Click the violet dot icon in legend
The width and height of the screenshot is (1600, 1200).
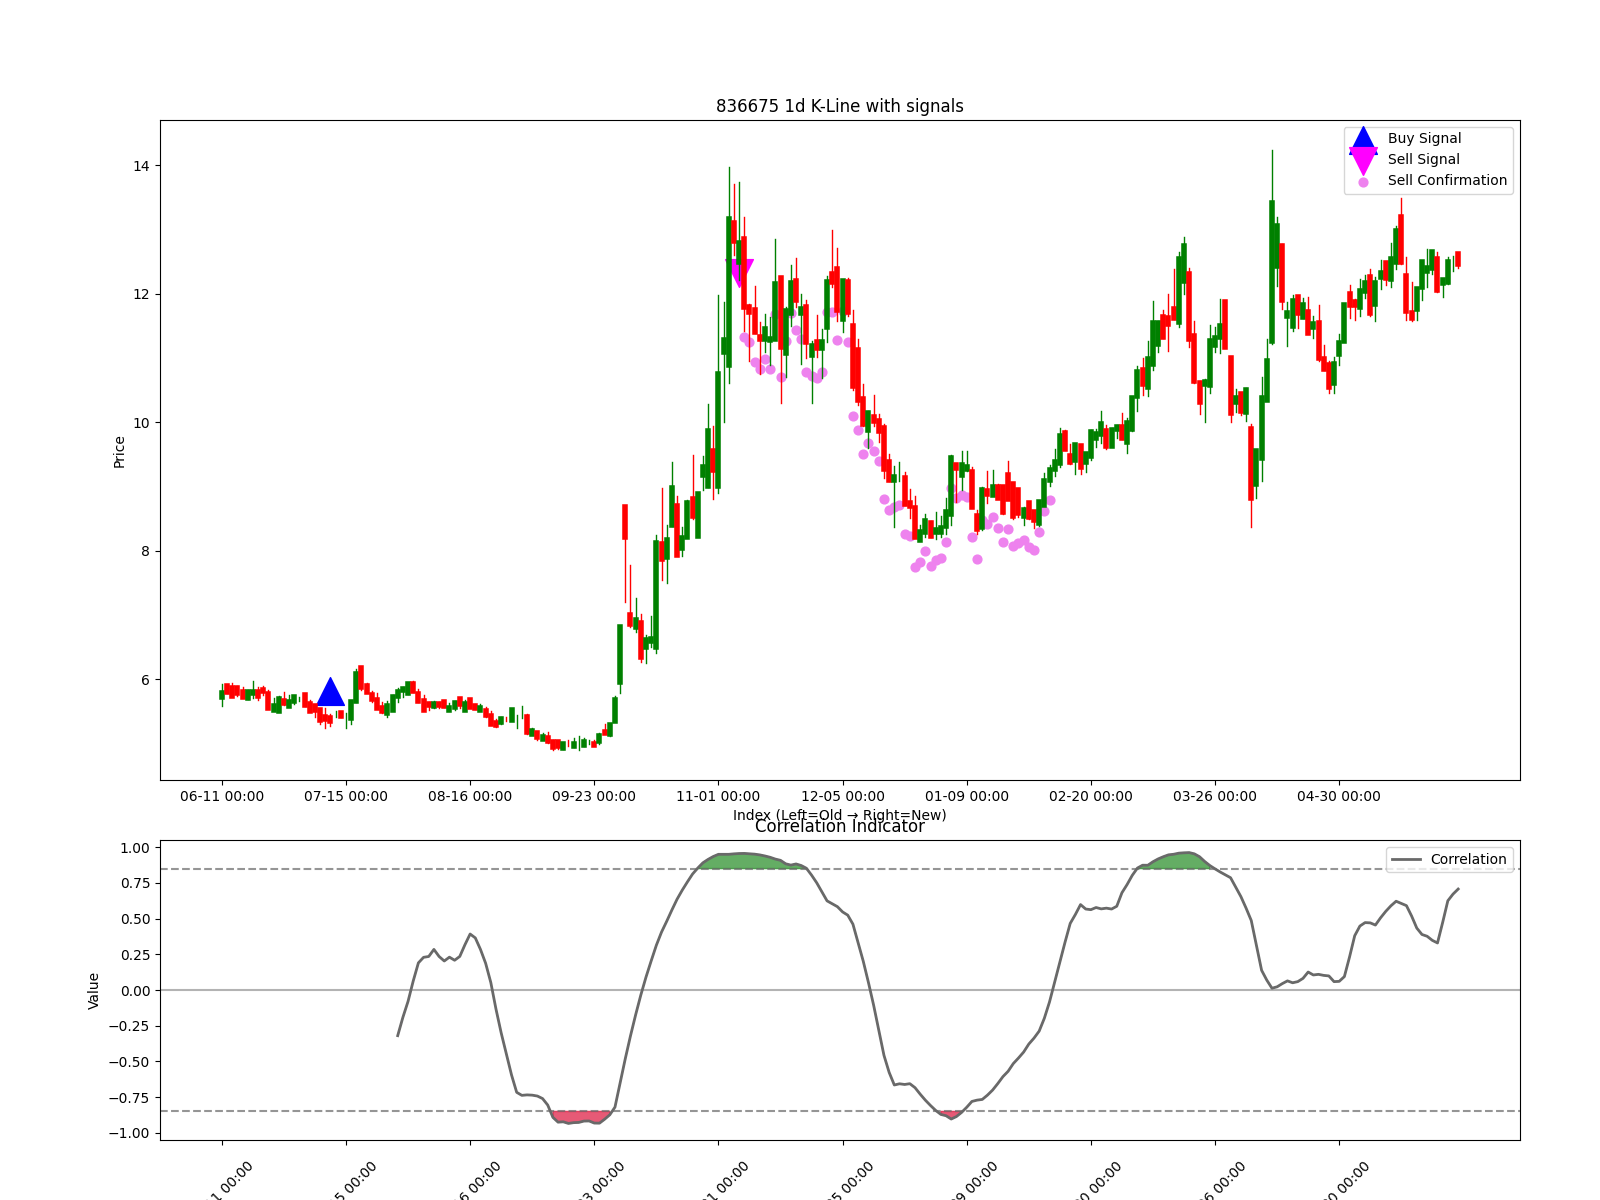pos(1363,182)
